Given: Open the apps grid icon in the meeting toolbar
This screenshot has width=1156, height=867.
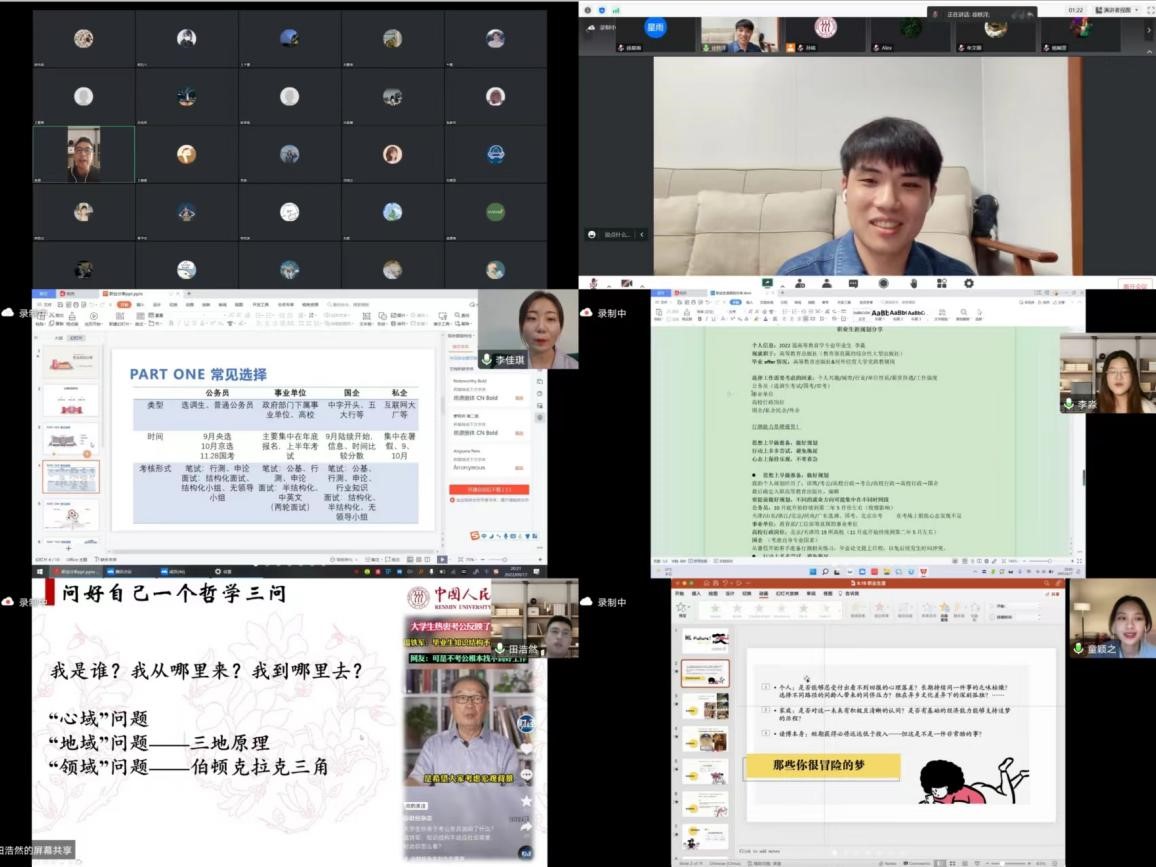Looking at the screenshot, I should coord(941,284).
